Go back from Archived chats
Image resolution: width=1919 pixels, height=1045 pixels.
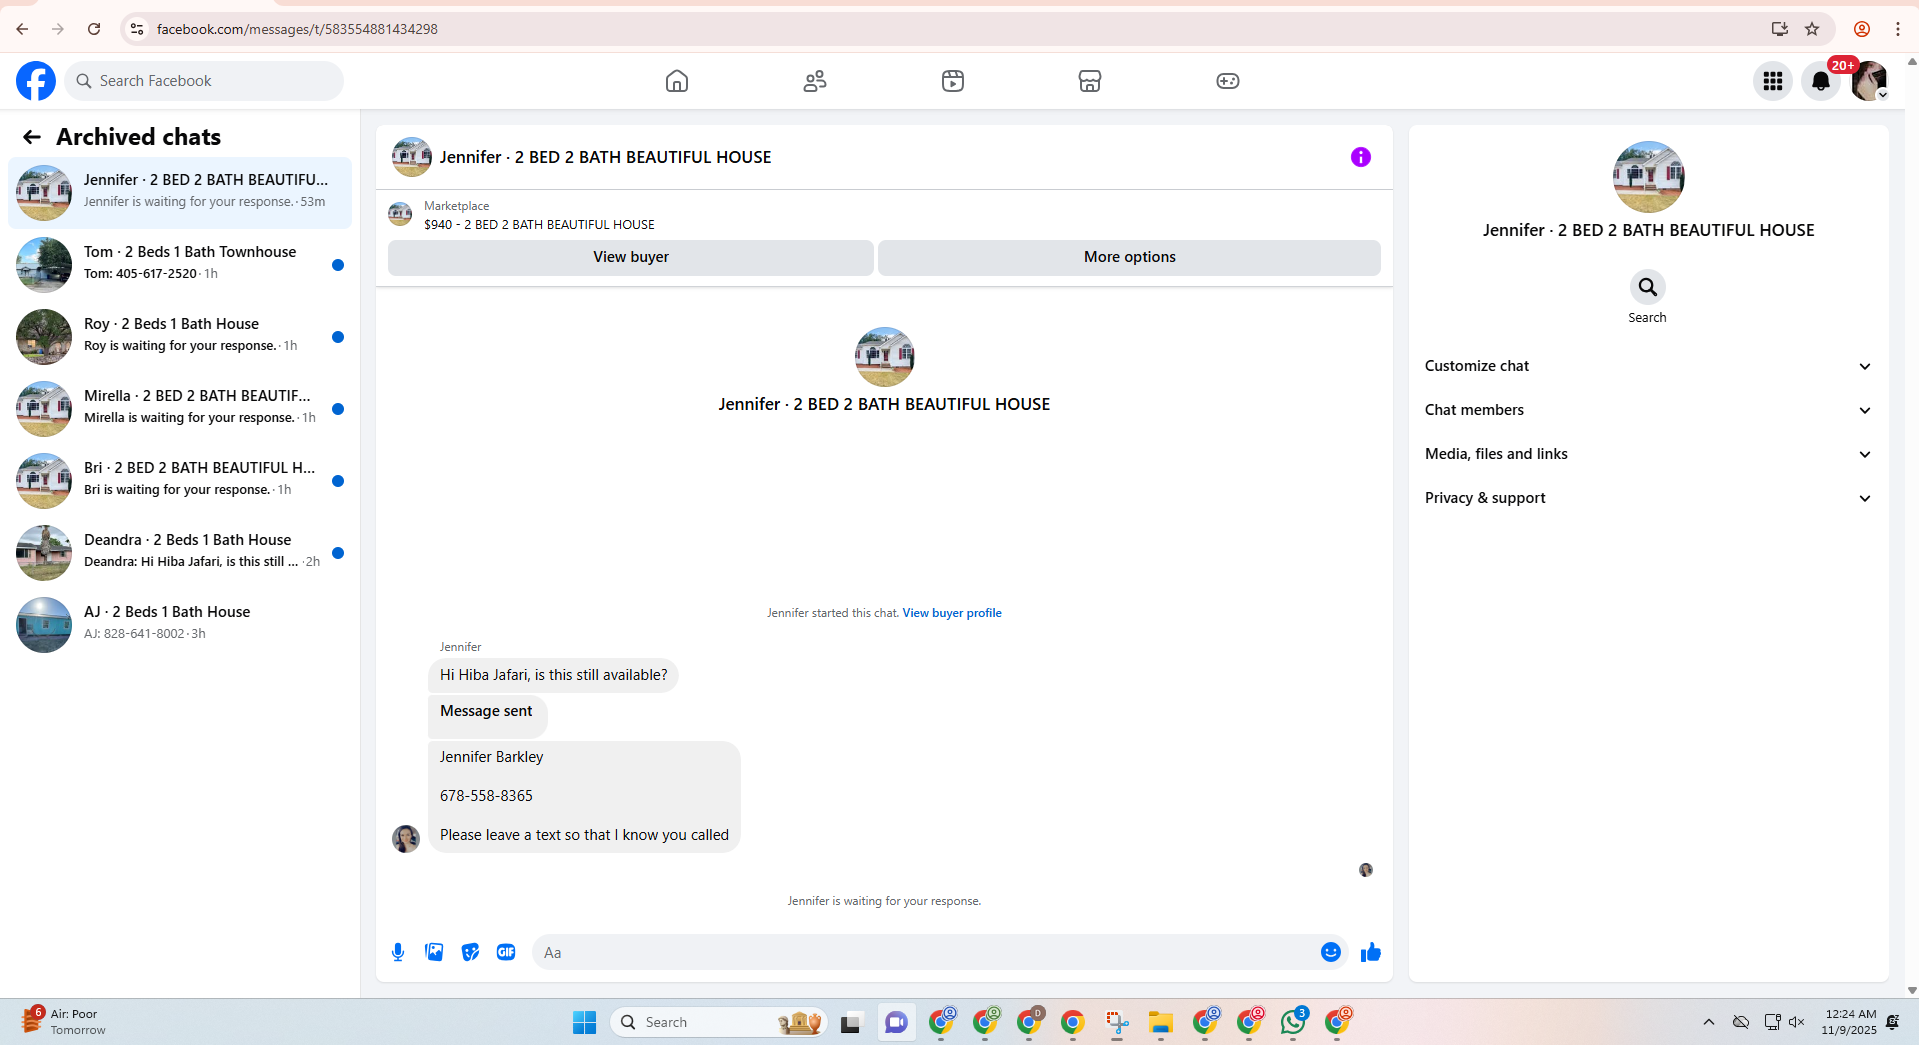(x=32, y=137)
